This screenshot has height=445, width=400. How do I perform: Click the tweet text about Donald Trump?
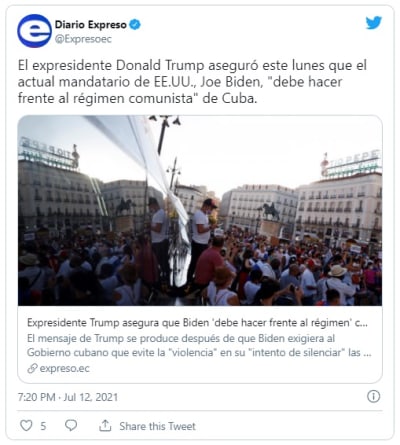(x=192, y=82)
